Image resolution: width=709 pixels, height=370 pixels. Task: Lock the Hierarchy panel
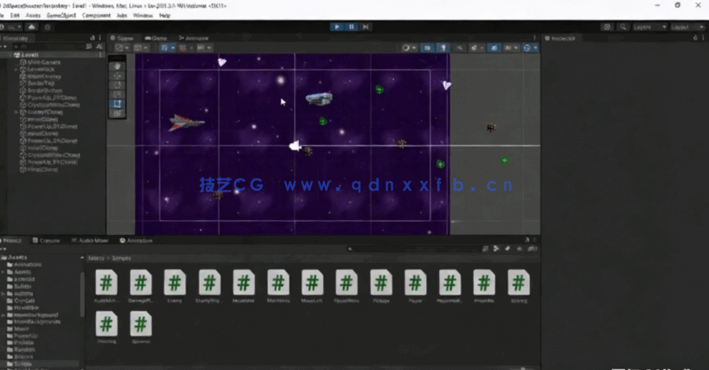(93, 38)
